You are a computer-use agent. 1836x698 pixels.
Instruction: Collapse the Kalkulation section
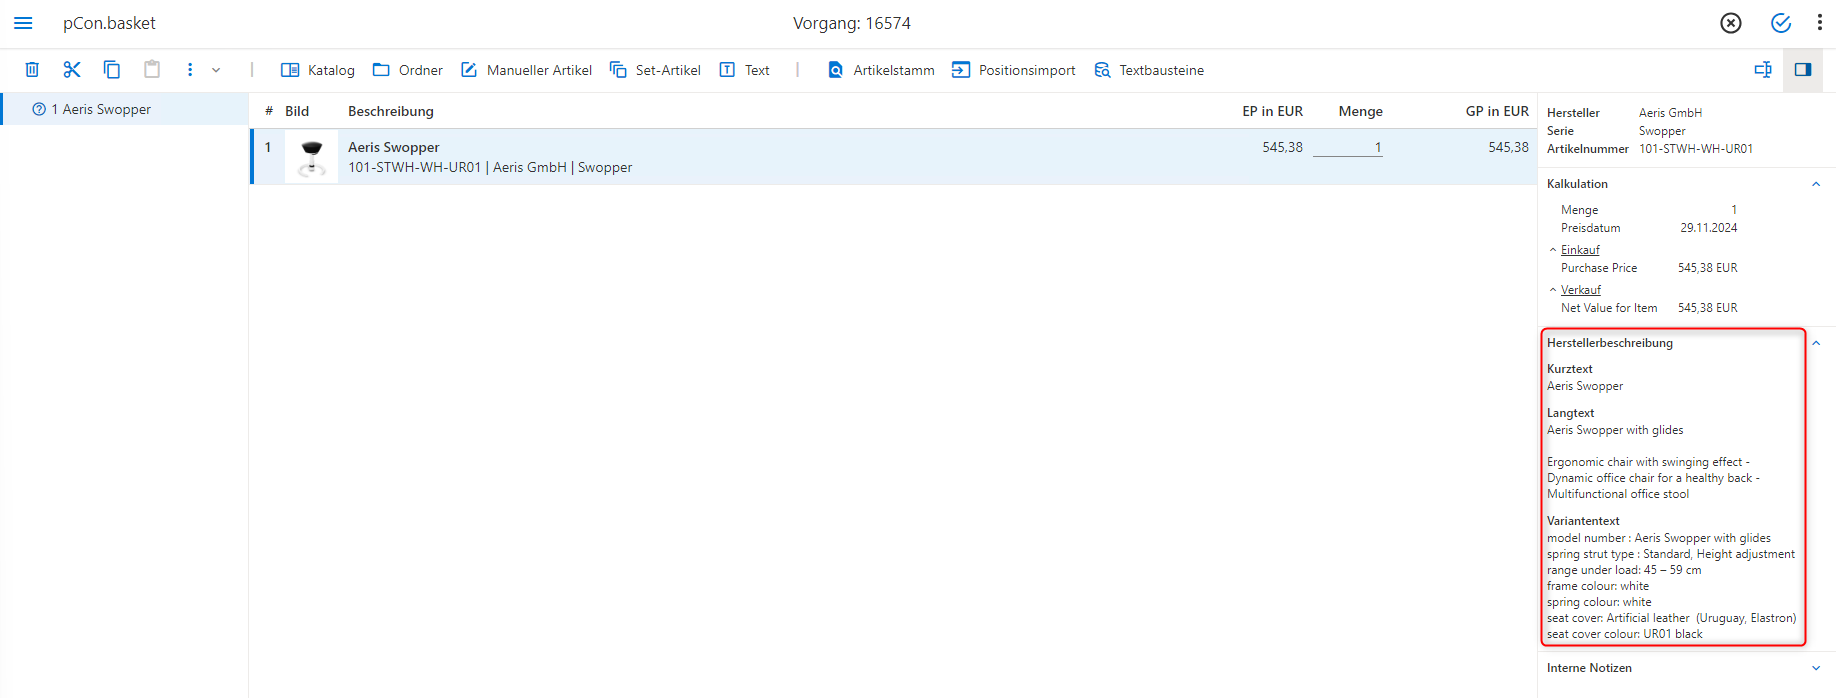click(1816, 184)
